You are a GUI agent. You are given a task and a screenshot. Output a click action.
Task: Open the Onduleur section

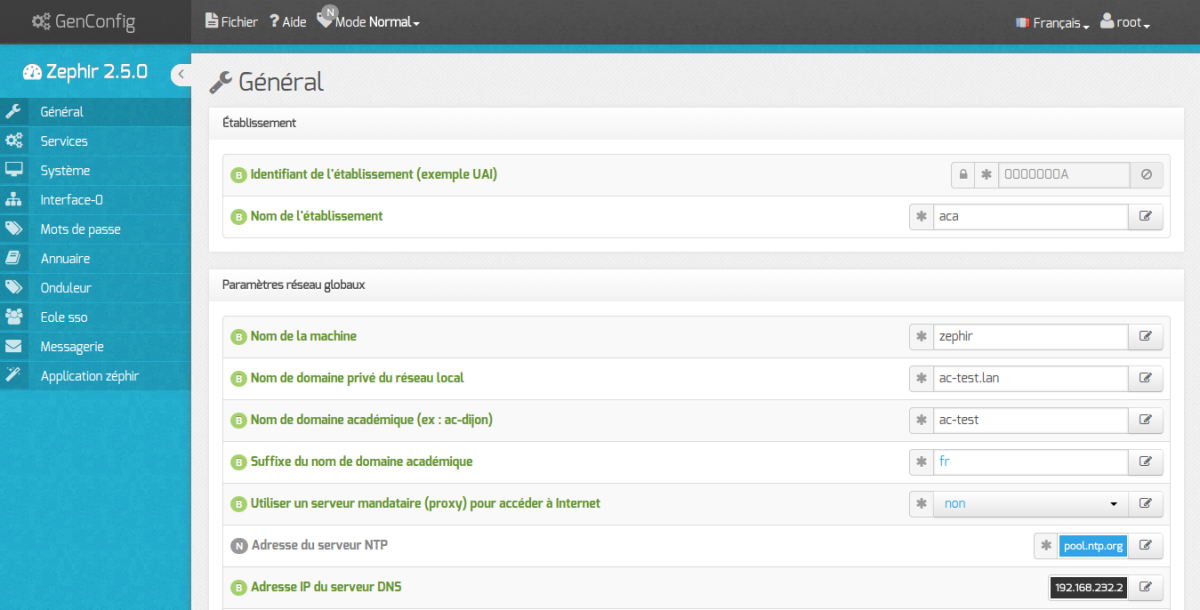(x=95, y=288)
